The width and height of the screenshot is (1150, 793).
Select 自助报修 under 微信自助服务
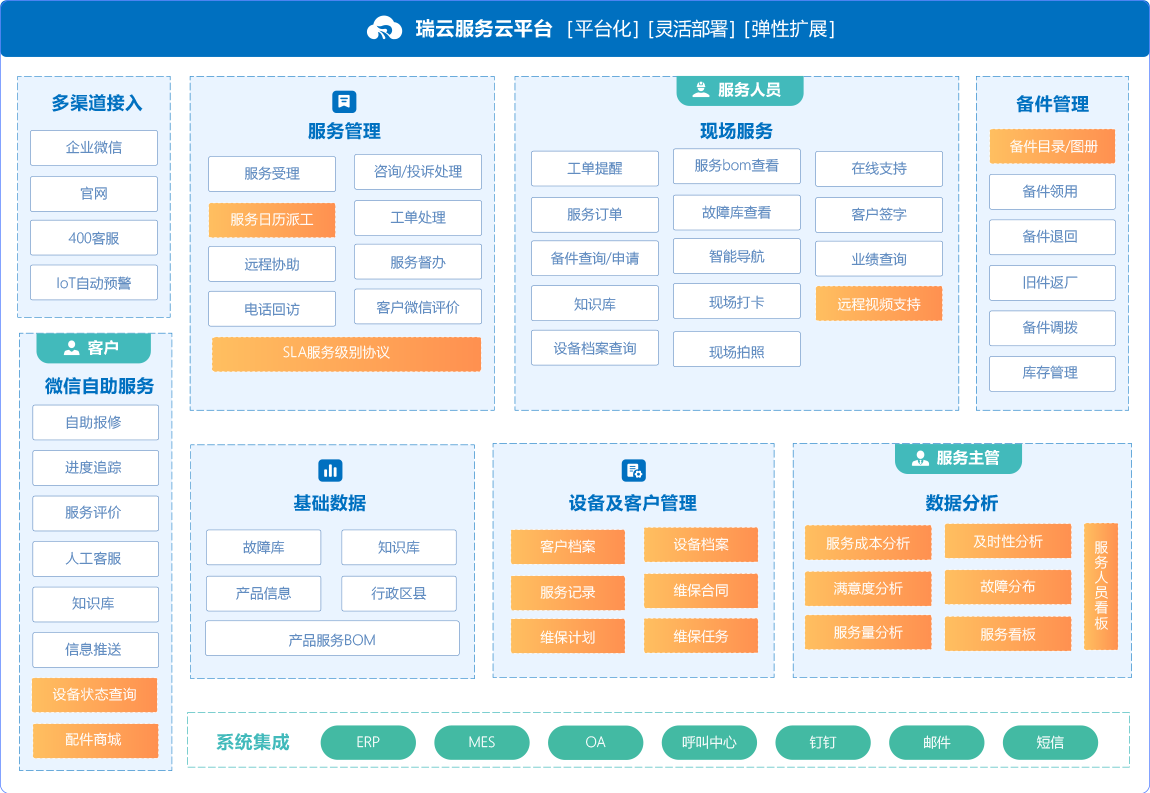(x=95, y=423)
